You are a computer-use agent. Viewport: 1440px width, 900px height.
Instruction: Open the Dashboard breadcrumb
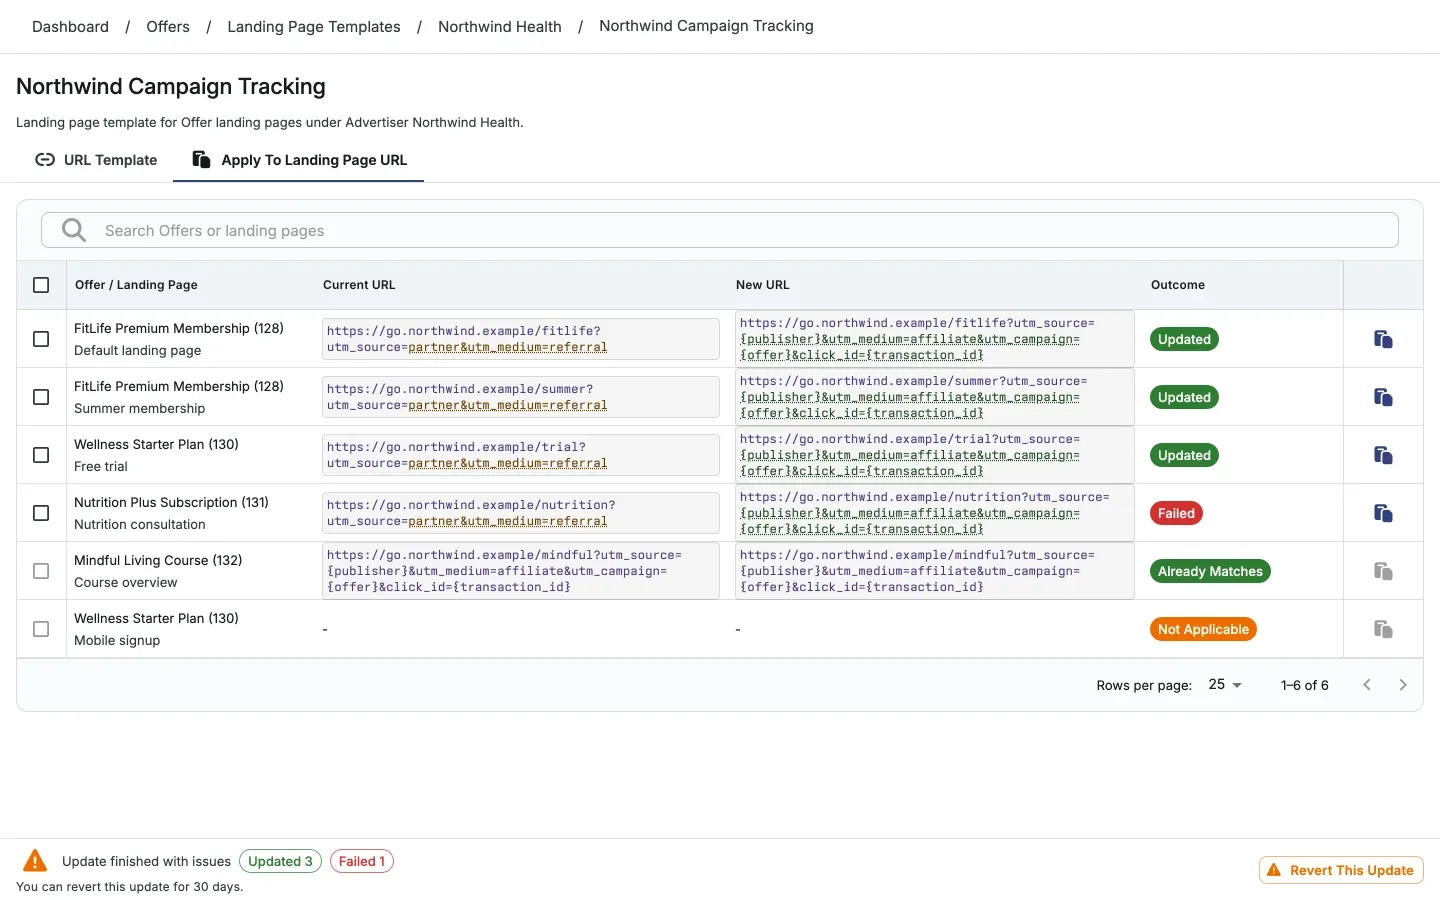70,27
